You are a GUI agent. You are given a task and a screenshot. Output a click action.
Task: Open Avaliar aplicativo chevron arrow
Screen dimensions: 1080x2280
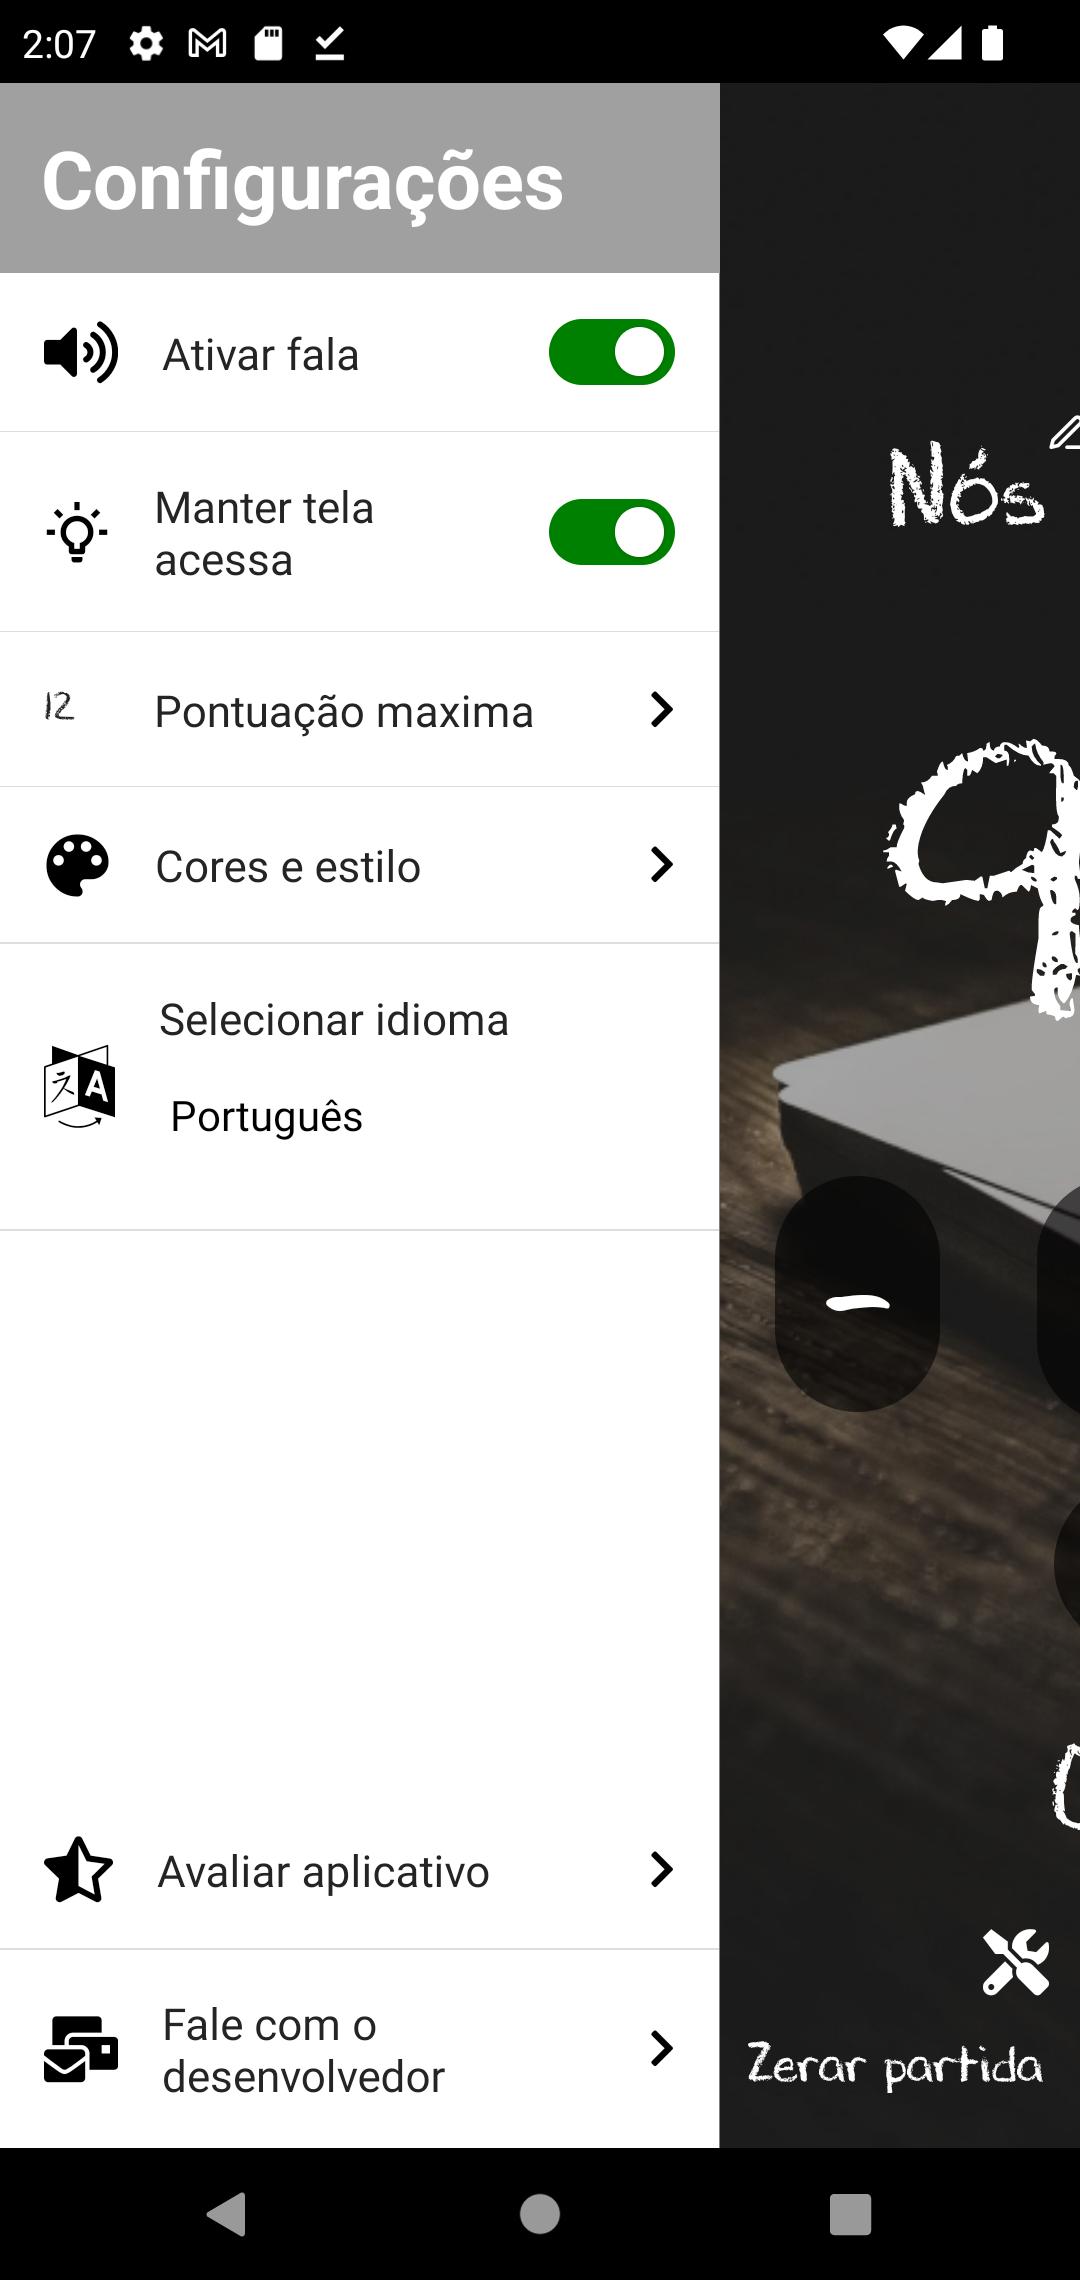pyautogui.click(x=661, y=1869)
